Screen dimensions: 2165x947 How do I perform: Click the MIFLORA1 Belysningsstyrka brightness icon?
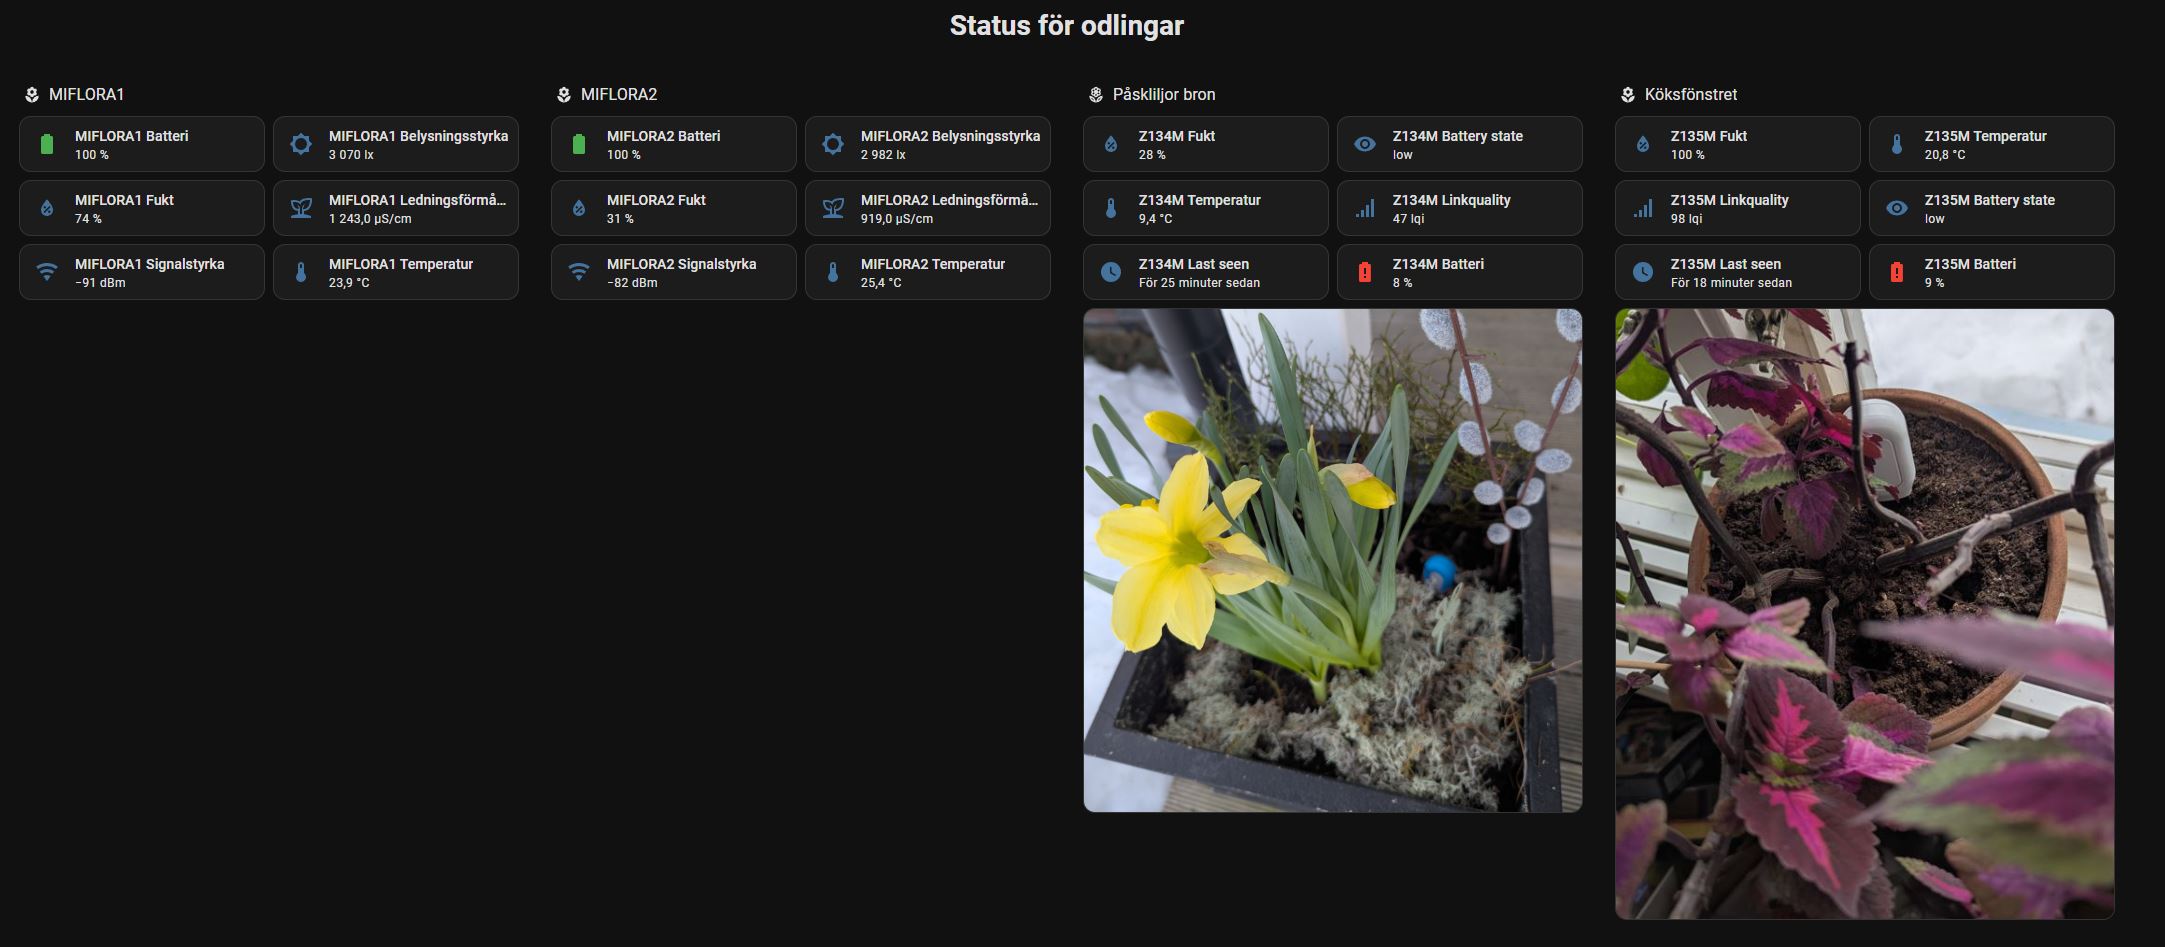coord(301,144)
